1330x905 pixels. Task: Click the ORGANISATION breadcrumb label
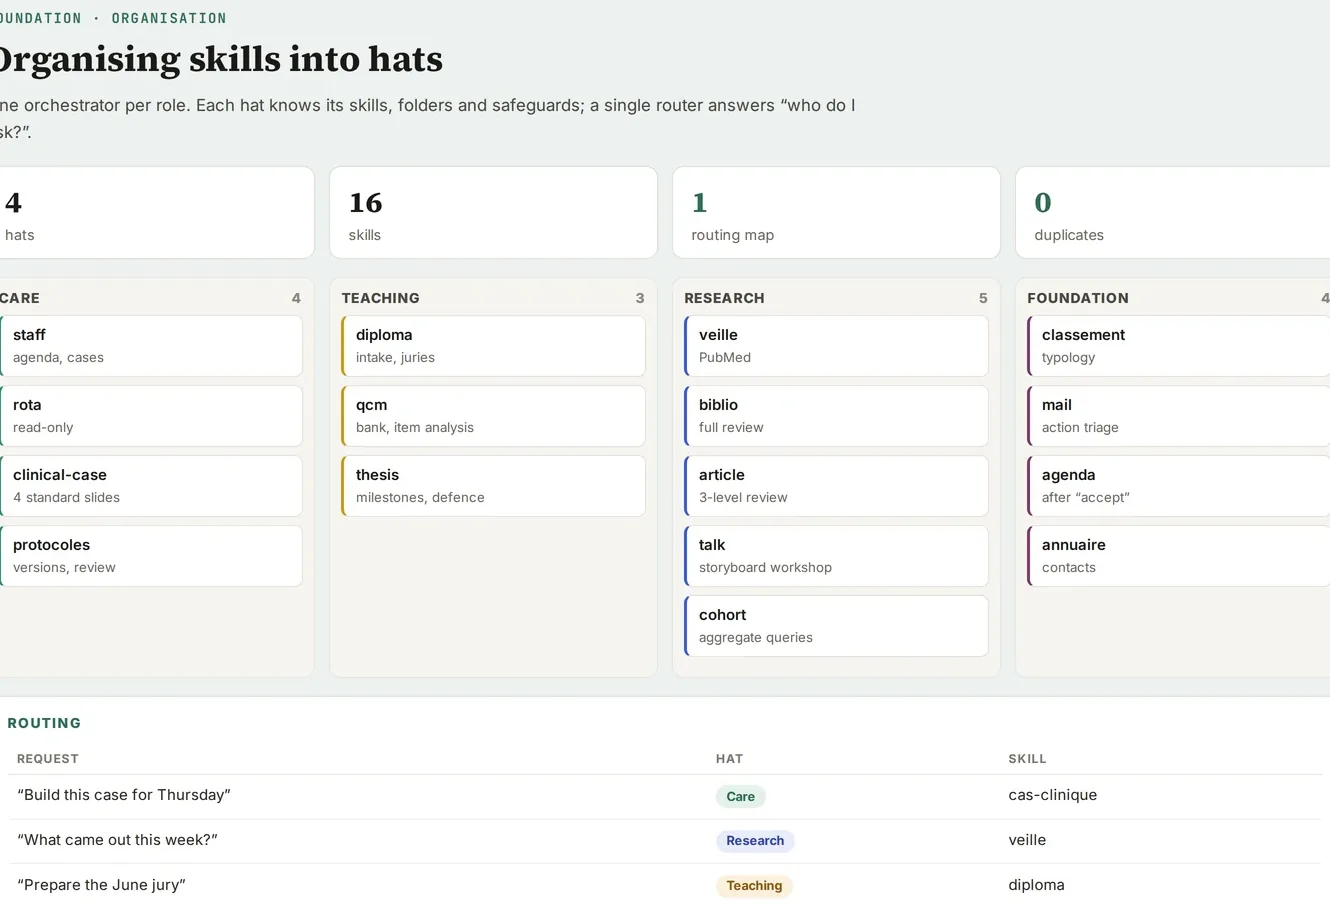[169, 18]
